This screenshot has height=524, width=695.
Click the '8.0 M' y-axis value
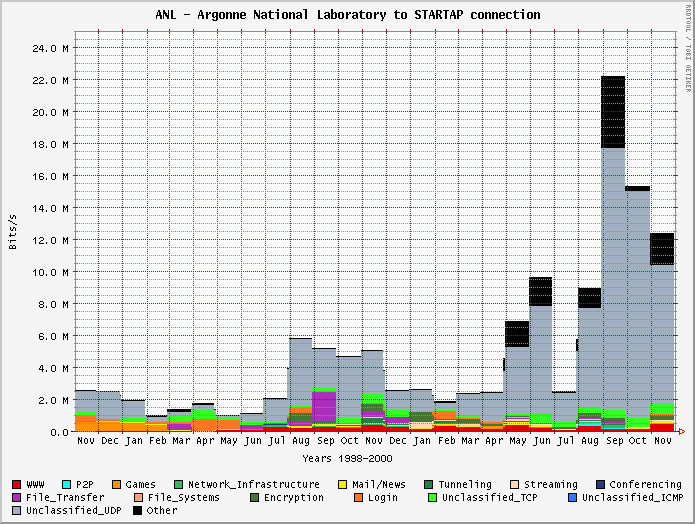[53, 304]
